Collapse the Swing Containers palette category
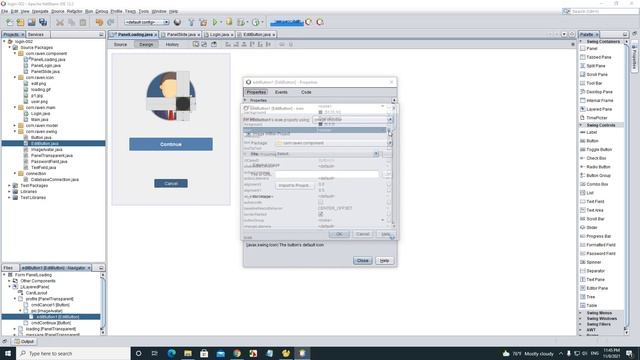Viewport: 640px width, 360px height. pyautogui.click(x=581, y=42)
